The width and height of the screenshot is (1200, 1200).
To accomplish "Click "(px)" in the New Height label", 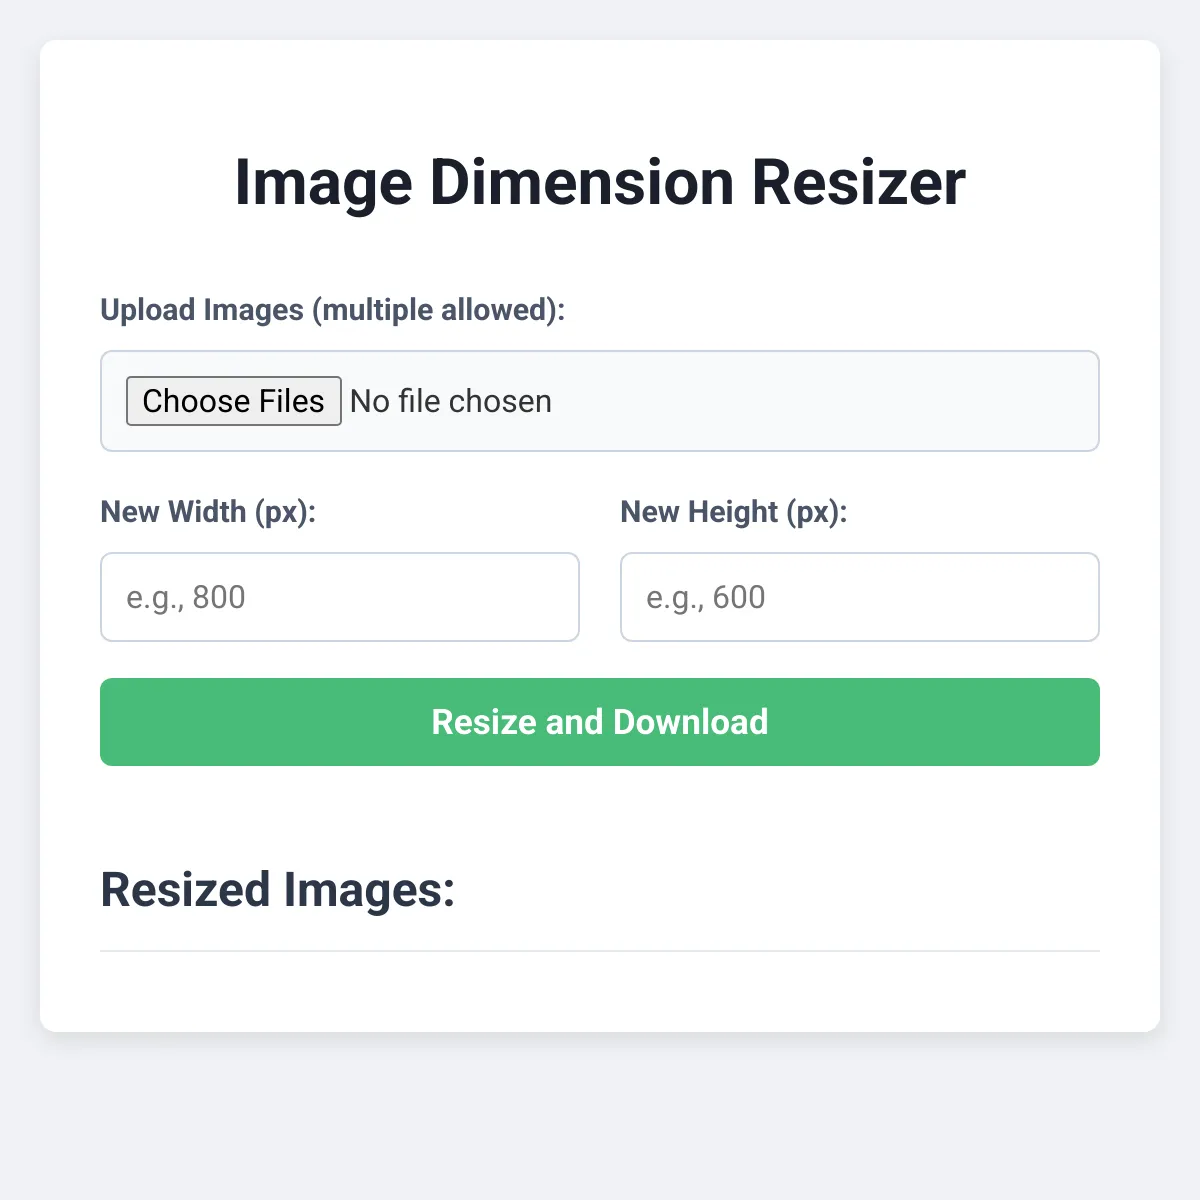I will coord(816,512).
